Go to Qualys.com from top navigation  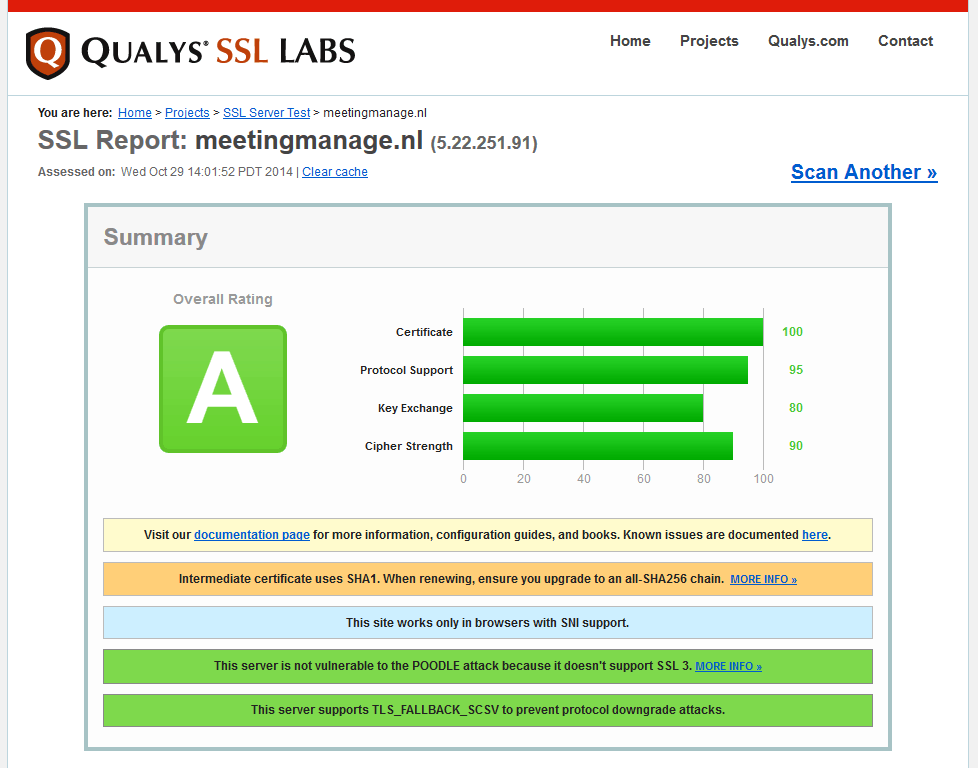tap(808, 41)
